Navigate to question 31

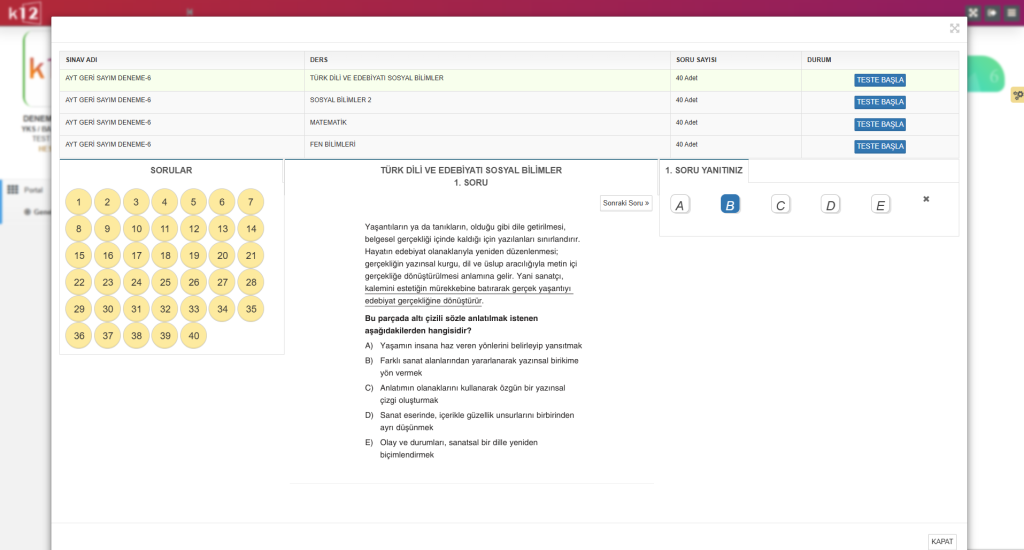tap(136, 309)
